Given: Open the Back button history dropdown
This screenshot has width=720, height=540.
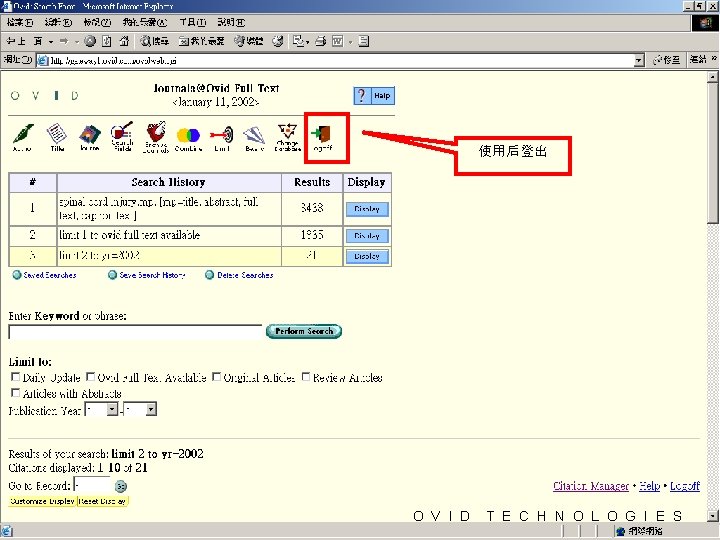Looking at the screenshot, I should [x=51, y=42].
